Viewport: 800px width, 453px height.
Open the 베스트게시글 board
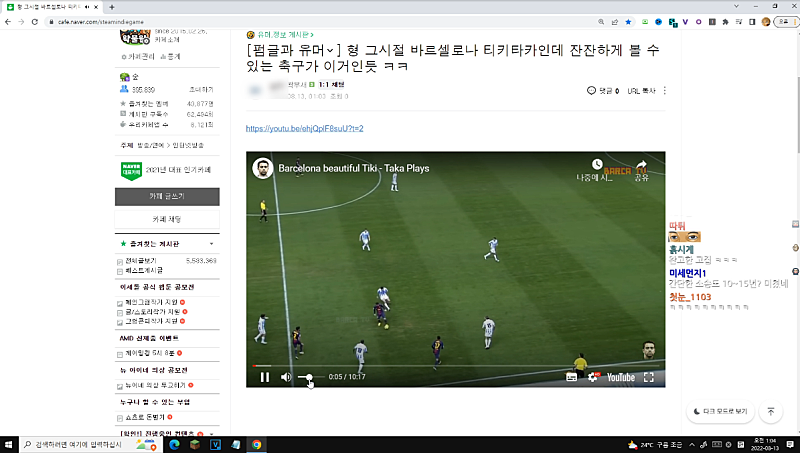click(x=144, y=270)
